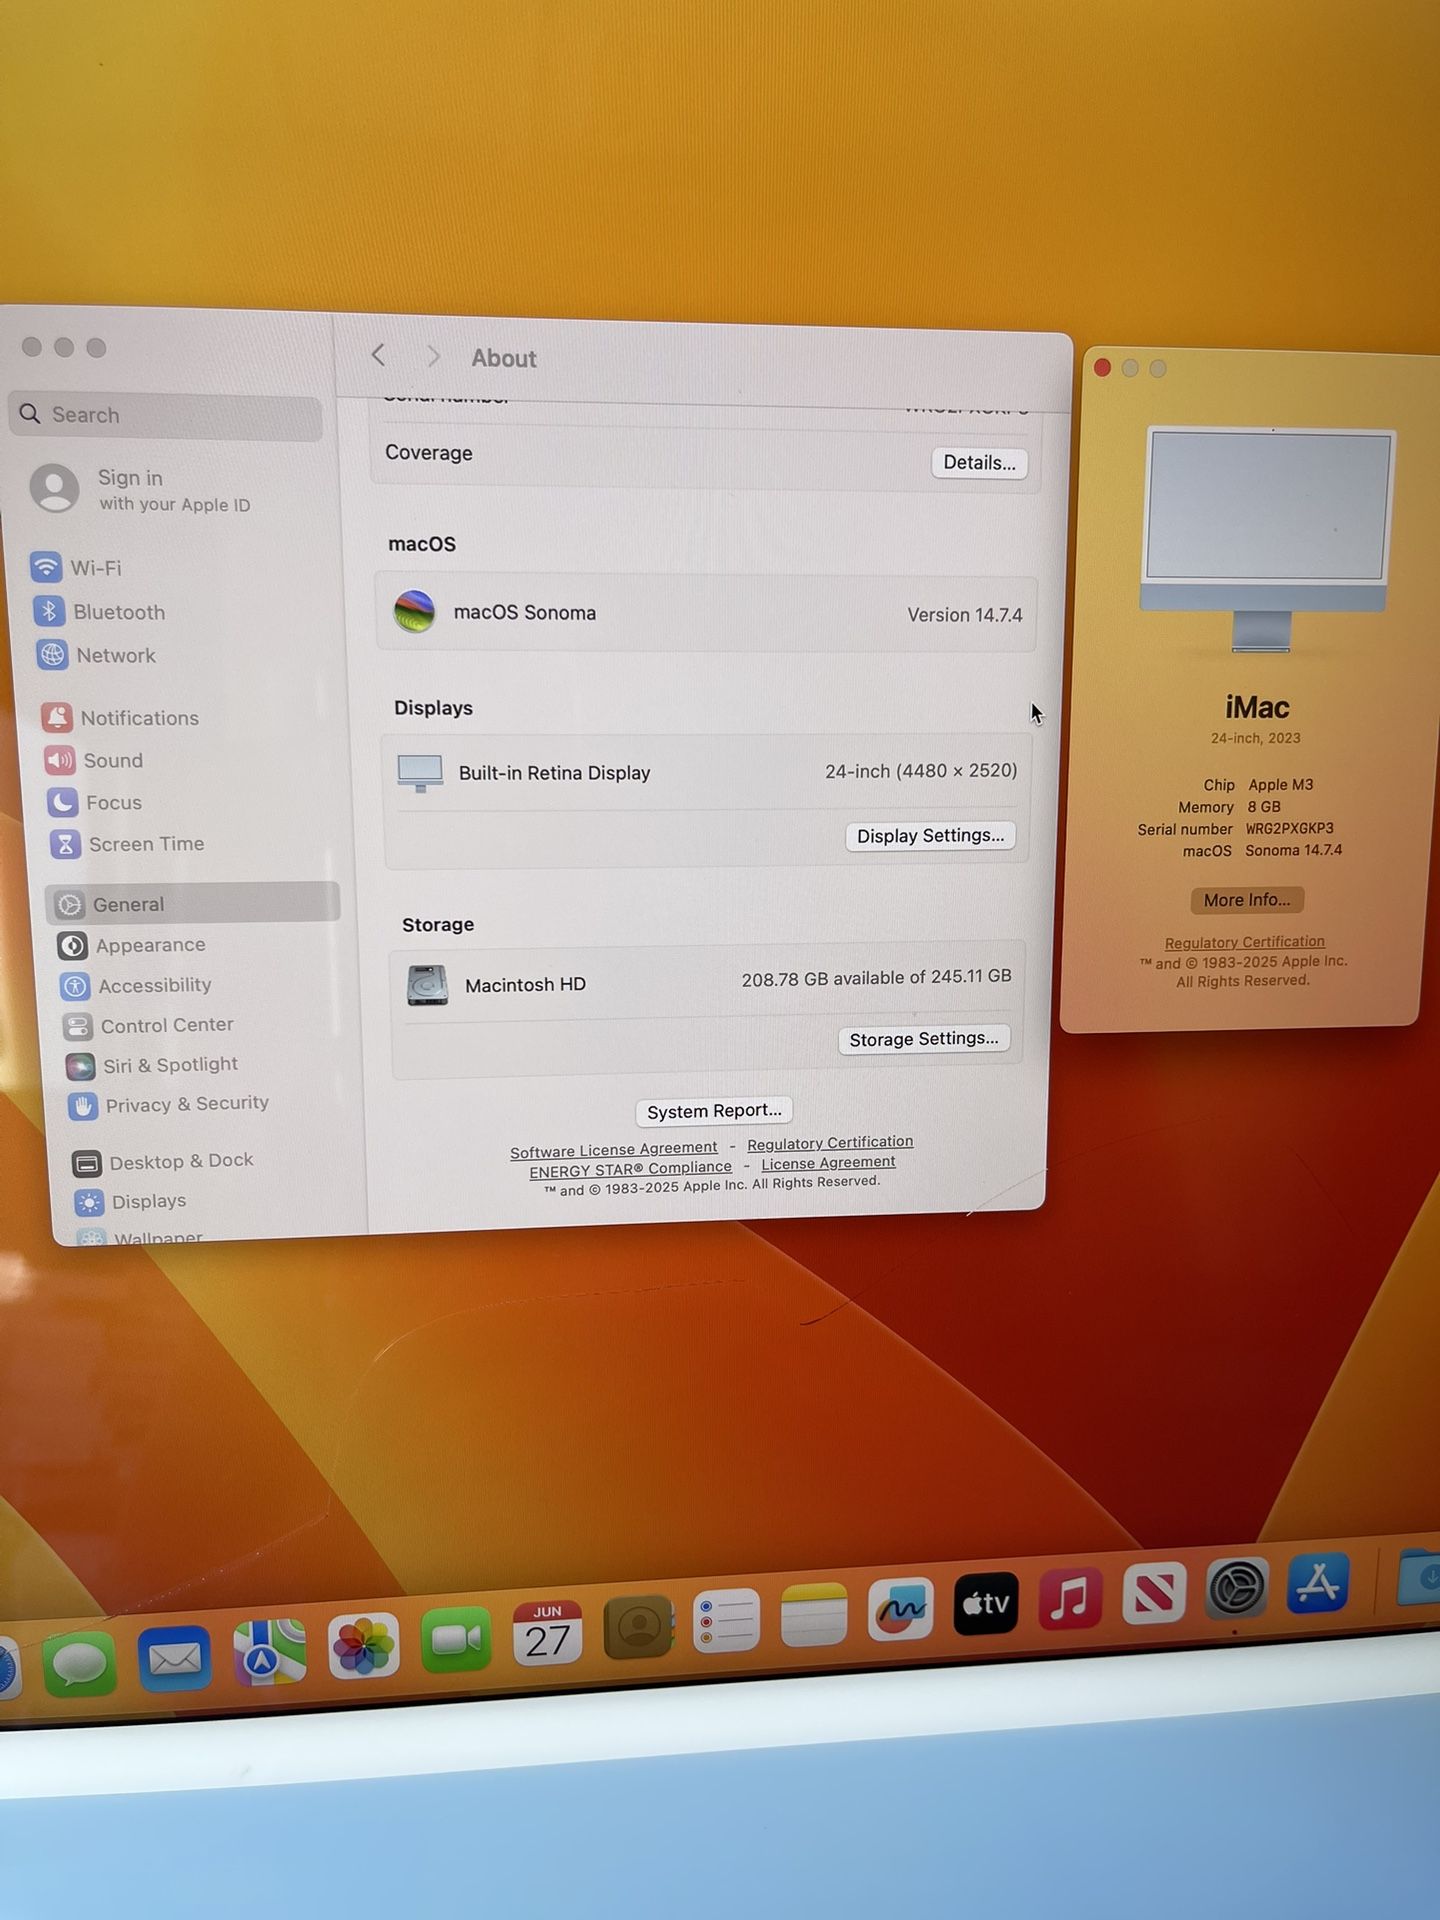The image size is (1440, 1920).
Task: Open Maps from the Dock
Action: coord(269,1652)
